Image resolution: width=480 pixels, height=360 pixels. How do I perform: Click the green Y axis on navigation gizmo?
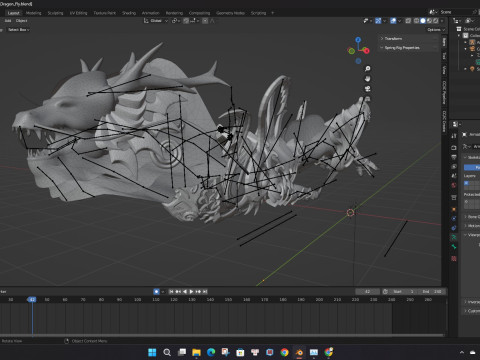tap(351, 51)
